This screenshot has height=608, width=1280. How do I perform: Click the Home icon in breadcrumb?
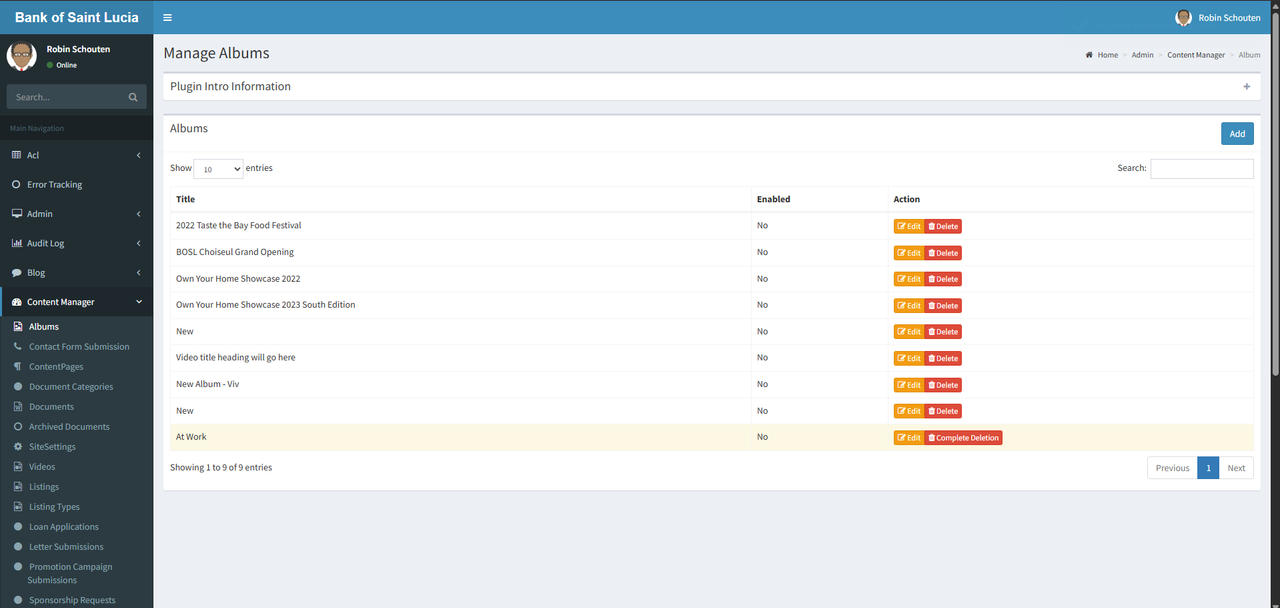[1089, 55]
